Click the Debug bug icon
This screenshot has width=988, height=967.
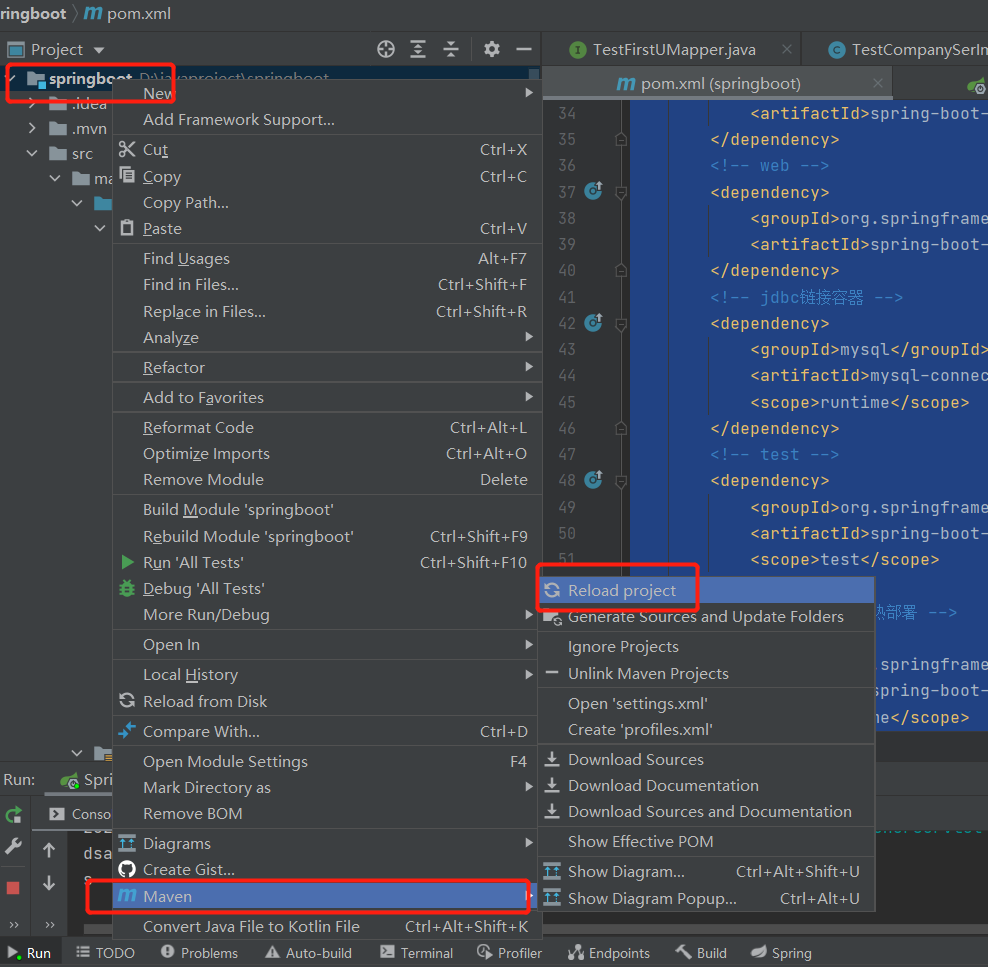pos(127,588)
